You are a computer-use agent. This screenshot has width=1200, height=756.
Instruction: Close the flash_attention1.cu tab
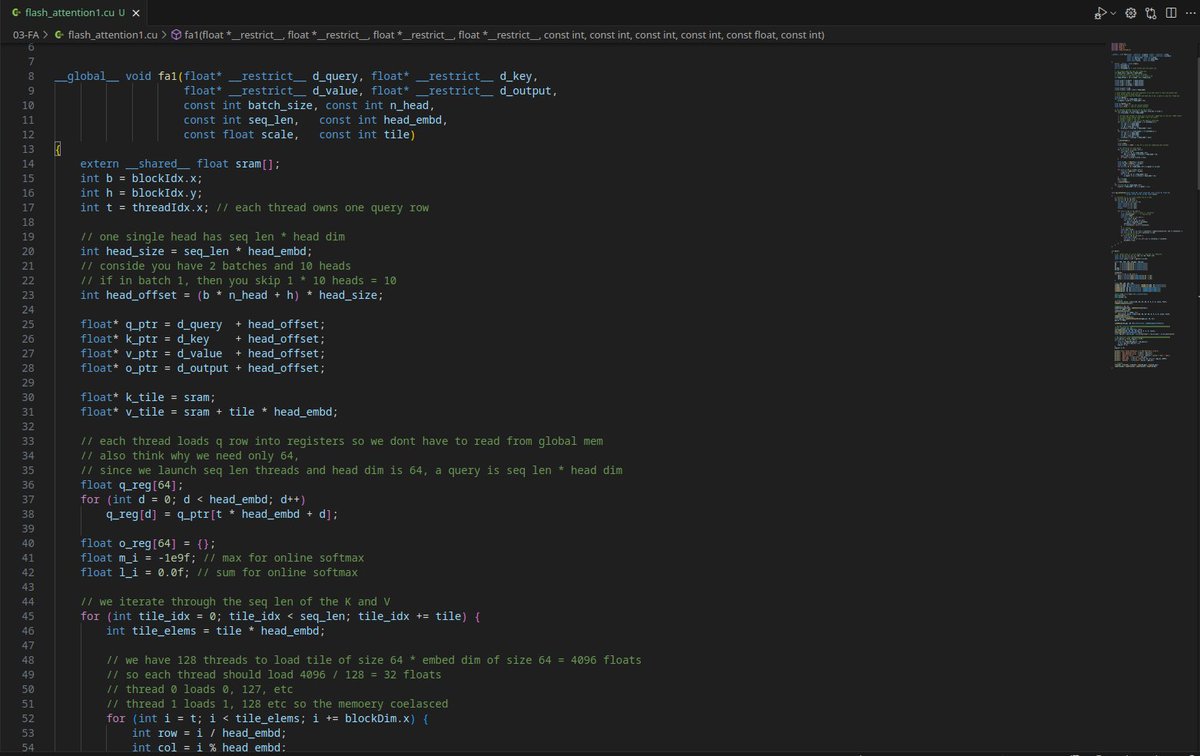click(x=136, y=13)
